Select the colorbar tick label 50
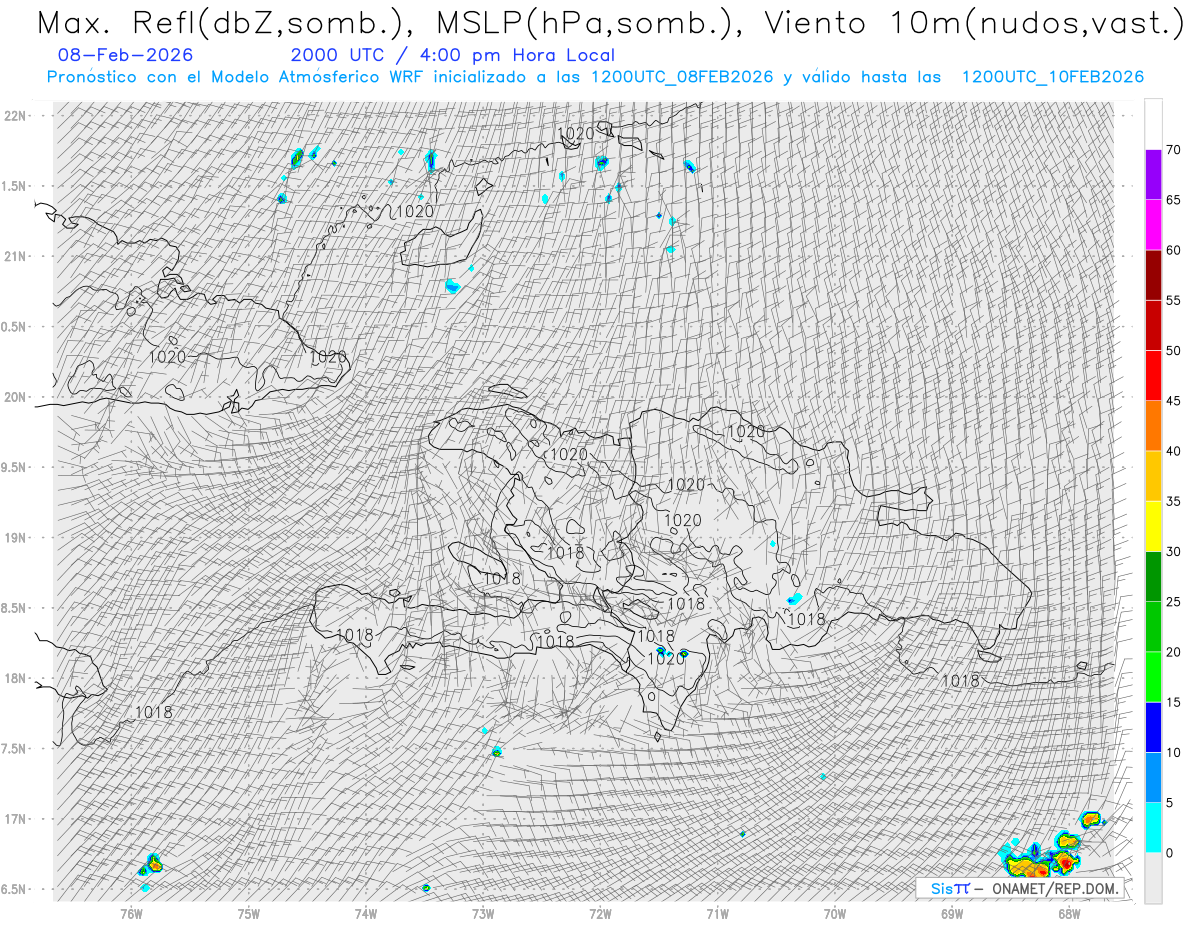 1173,351
